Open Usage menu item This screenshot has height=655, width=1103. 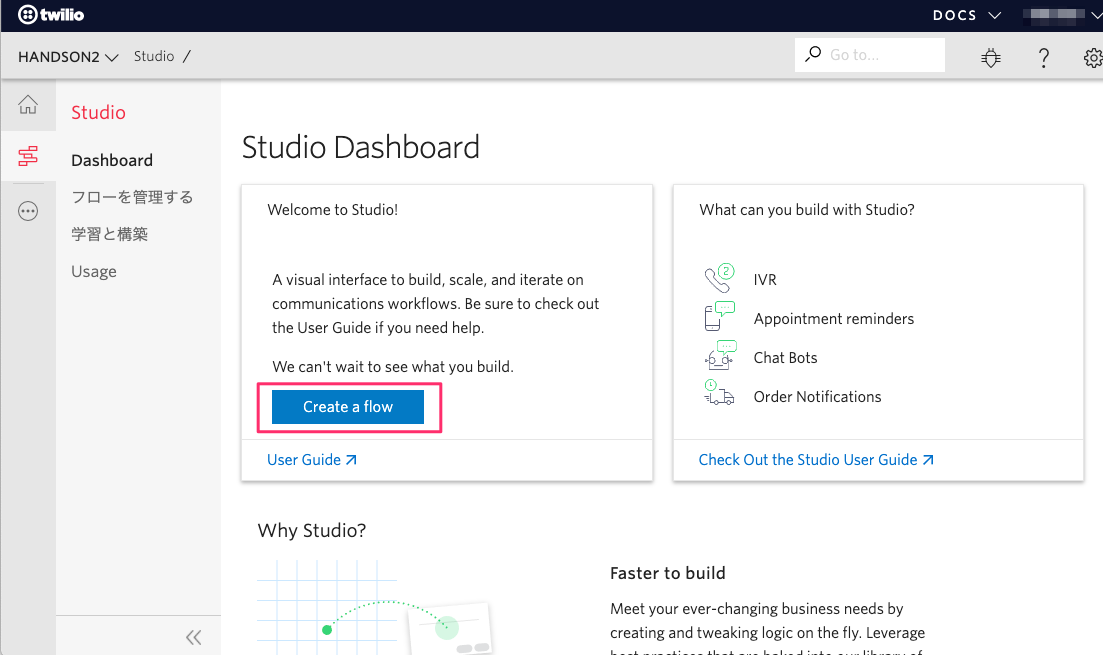point(94,272)
